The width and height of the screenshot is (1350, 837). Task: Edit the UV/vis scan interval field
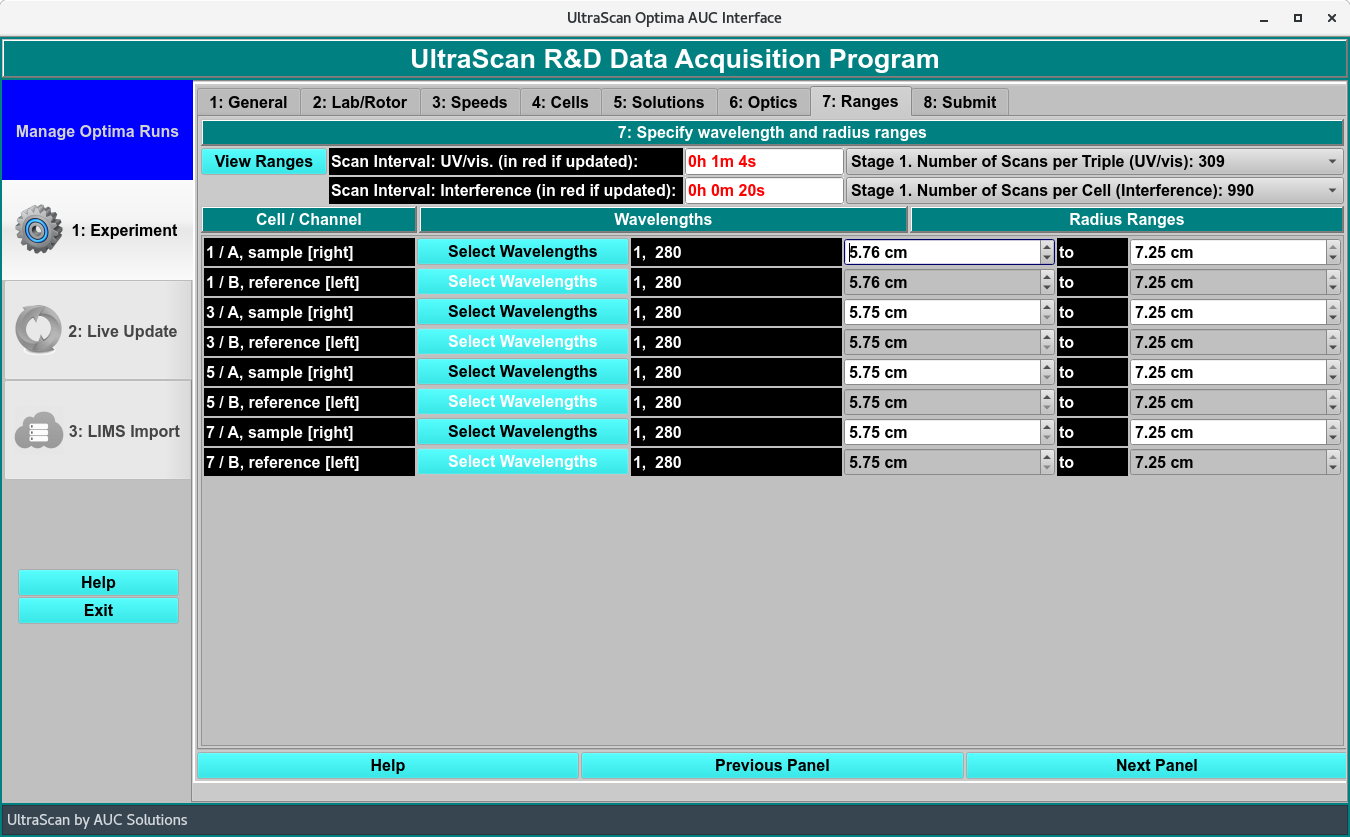click(763, 161)
